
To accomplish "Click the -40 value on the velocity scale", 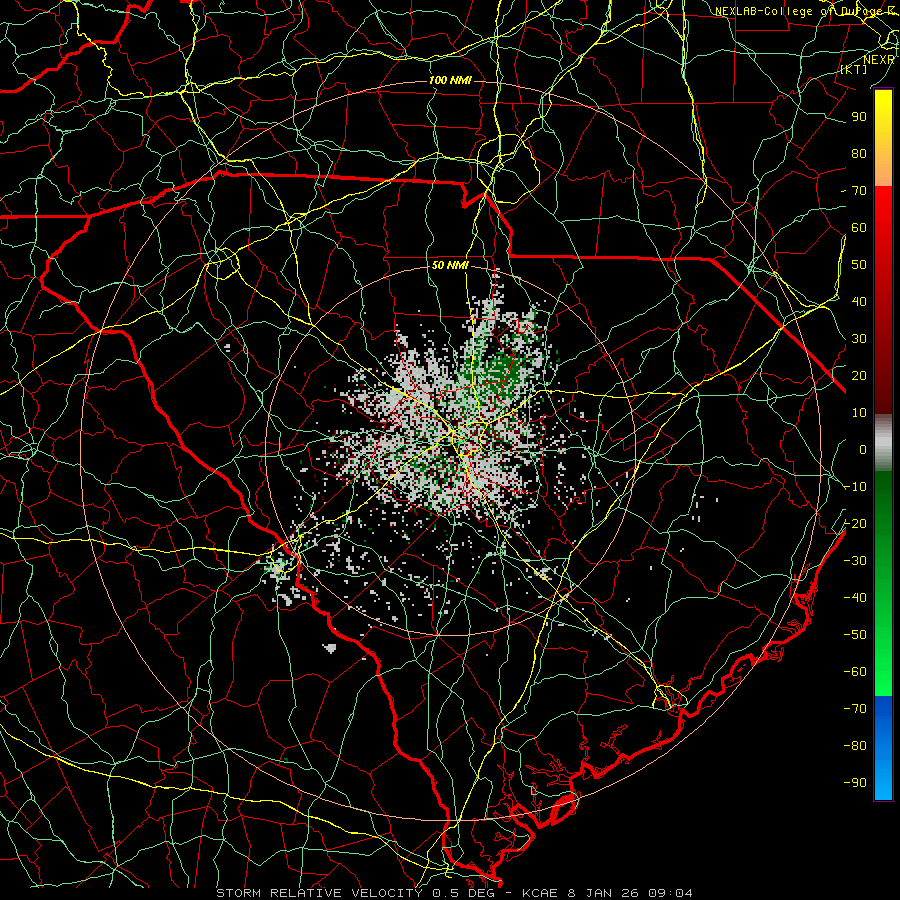I will click(855, 598).
